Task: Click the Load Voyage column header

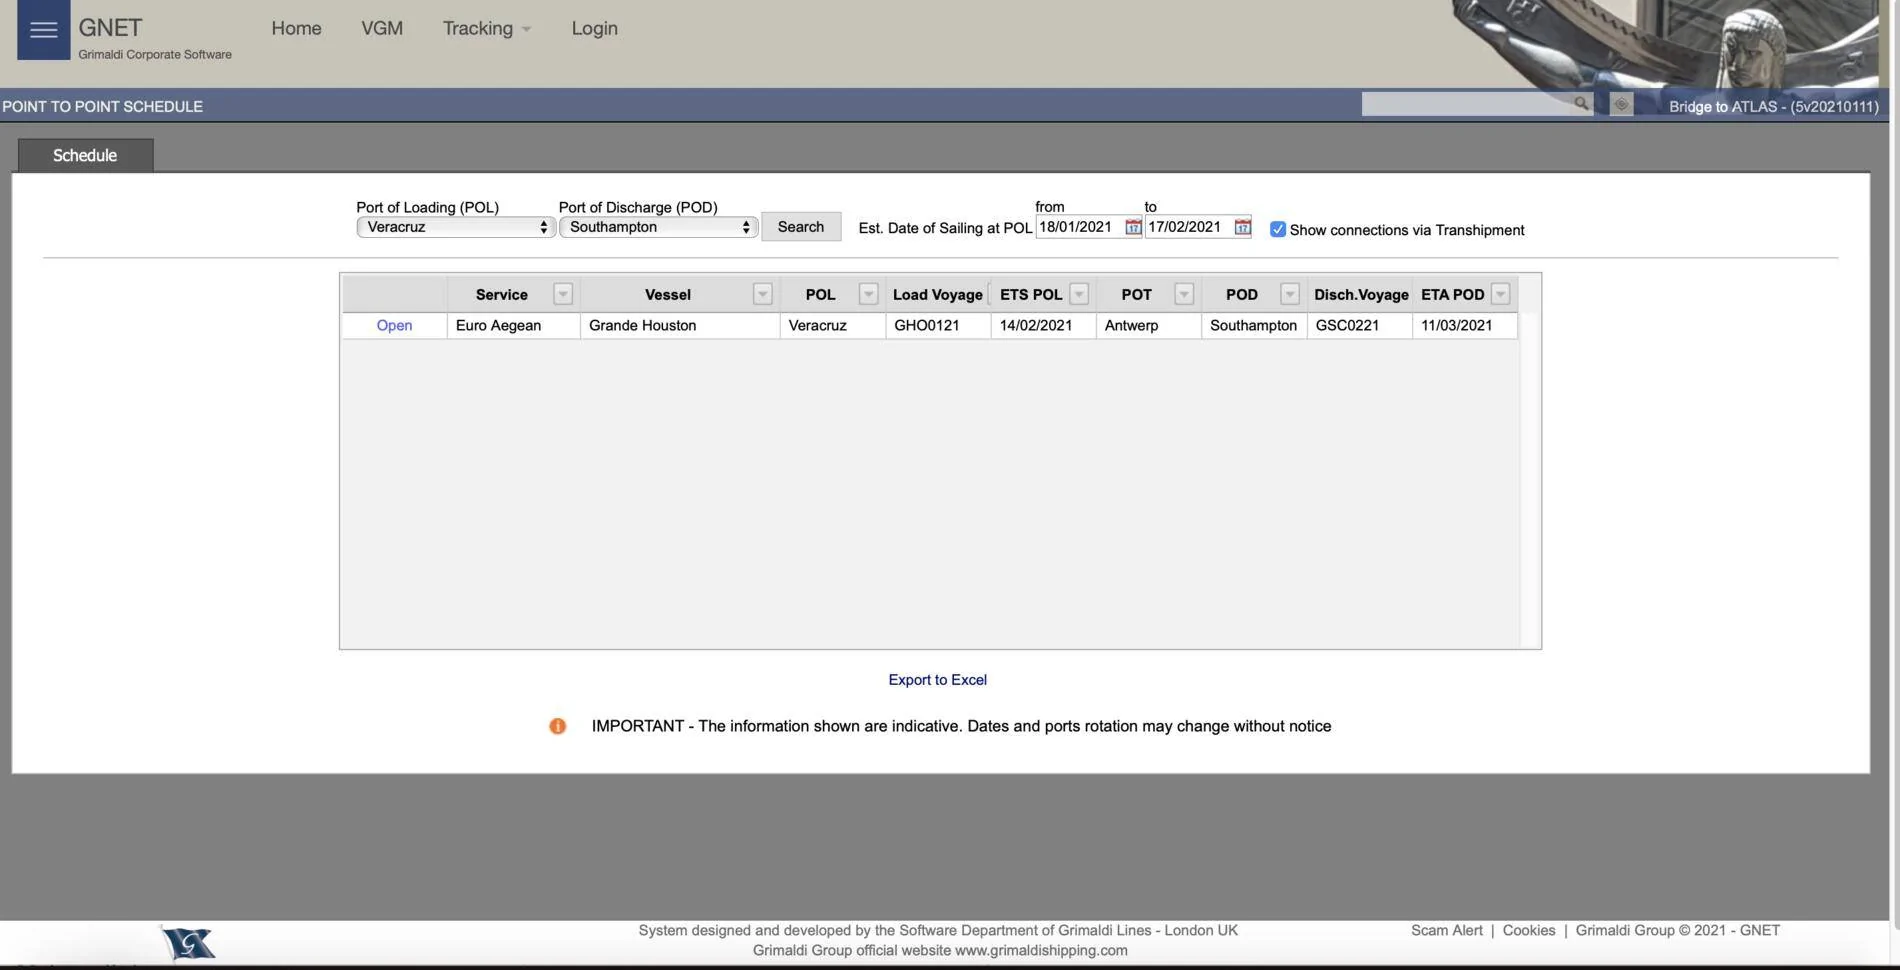Action: pyautogui.click(x=937, y=294)
